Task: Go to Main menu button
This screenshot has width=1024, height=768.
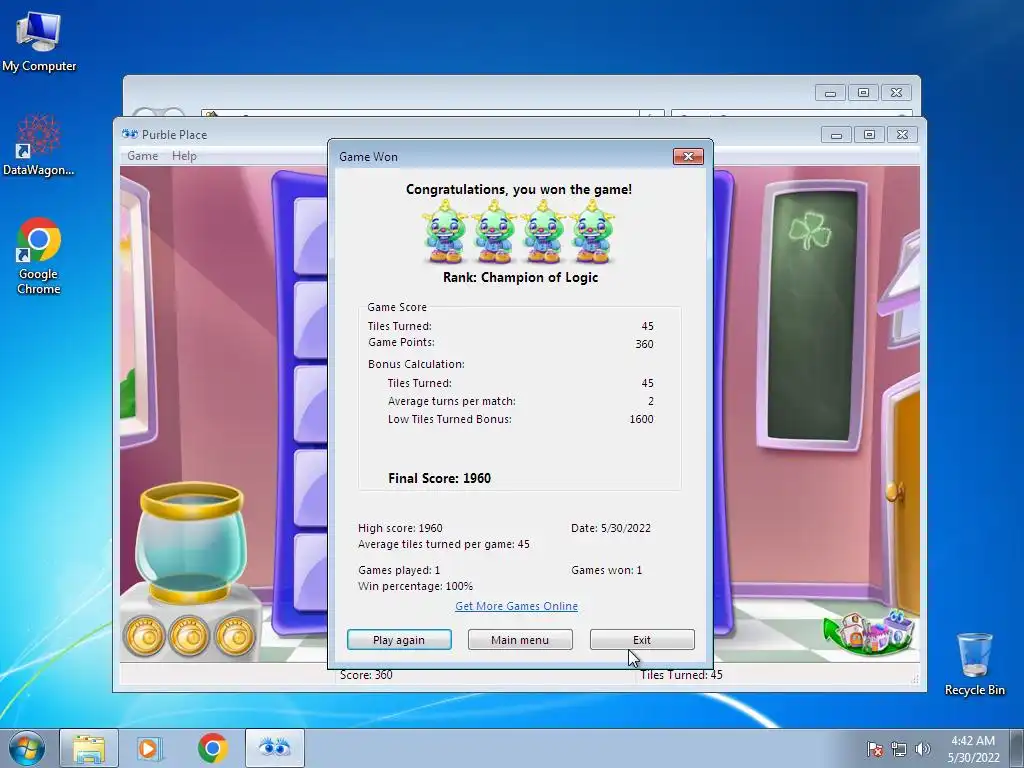Action: click(520, 639)
